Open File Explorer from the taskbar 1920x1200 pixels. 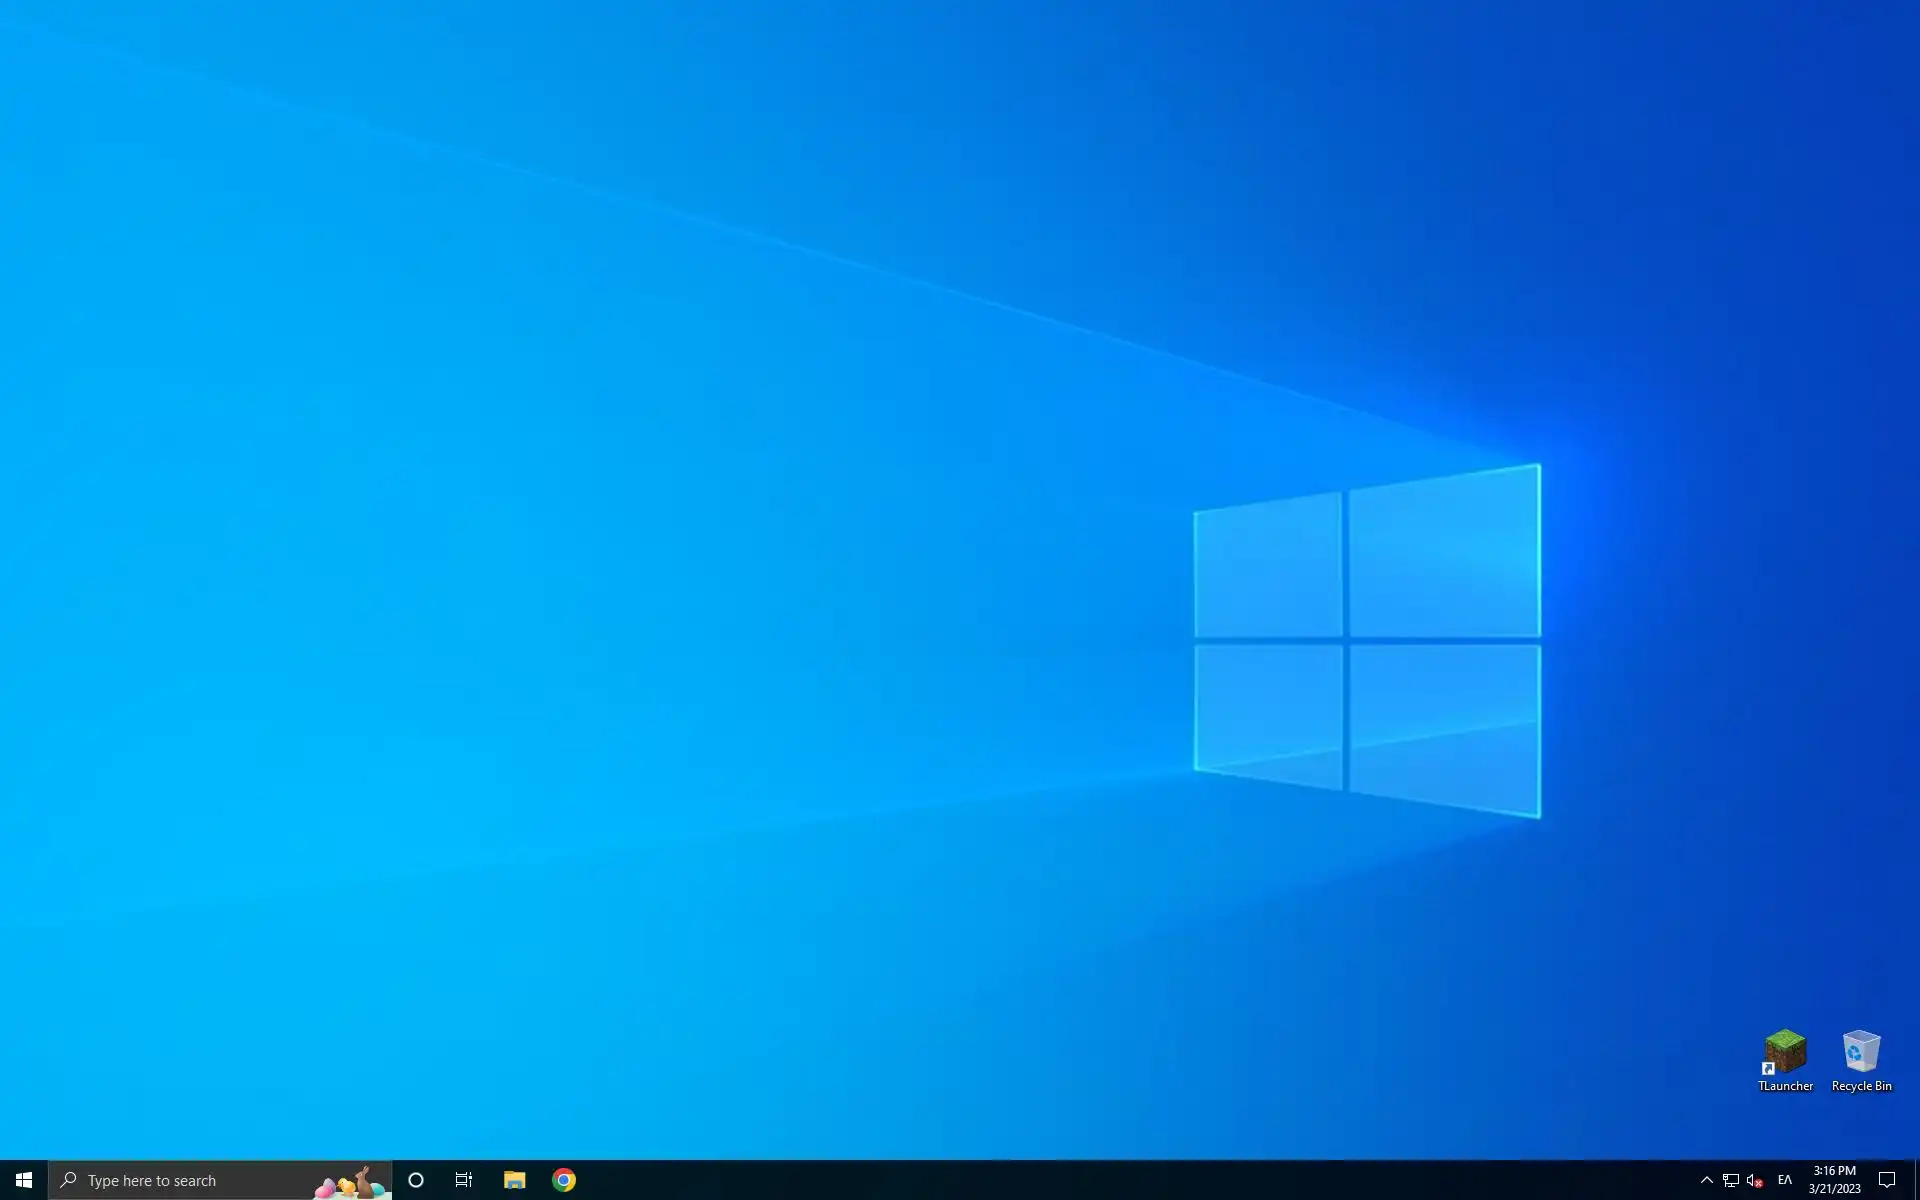tap(514, 1180)
